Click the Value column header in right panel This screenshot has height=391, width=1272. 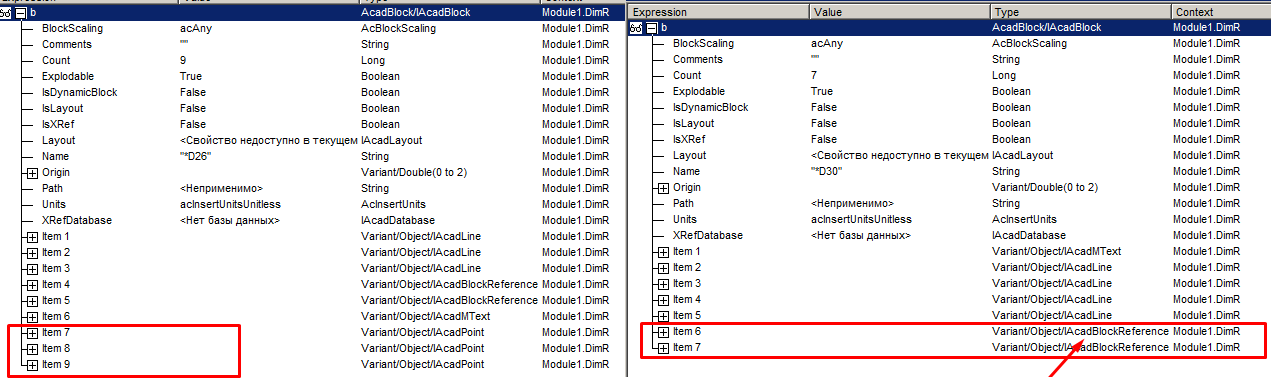[899, 11]
